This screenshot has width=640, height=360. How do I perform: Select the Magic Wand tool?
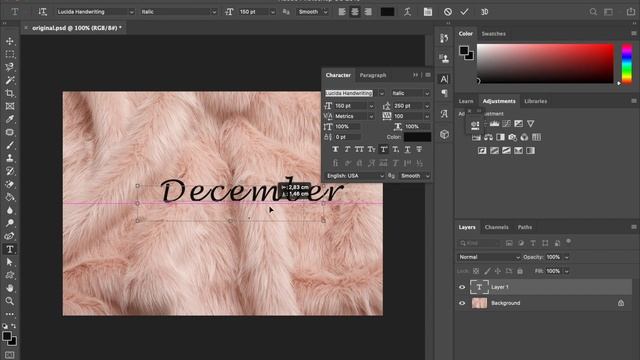click(x=10, y=80)
